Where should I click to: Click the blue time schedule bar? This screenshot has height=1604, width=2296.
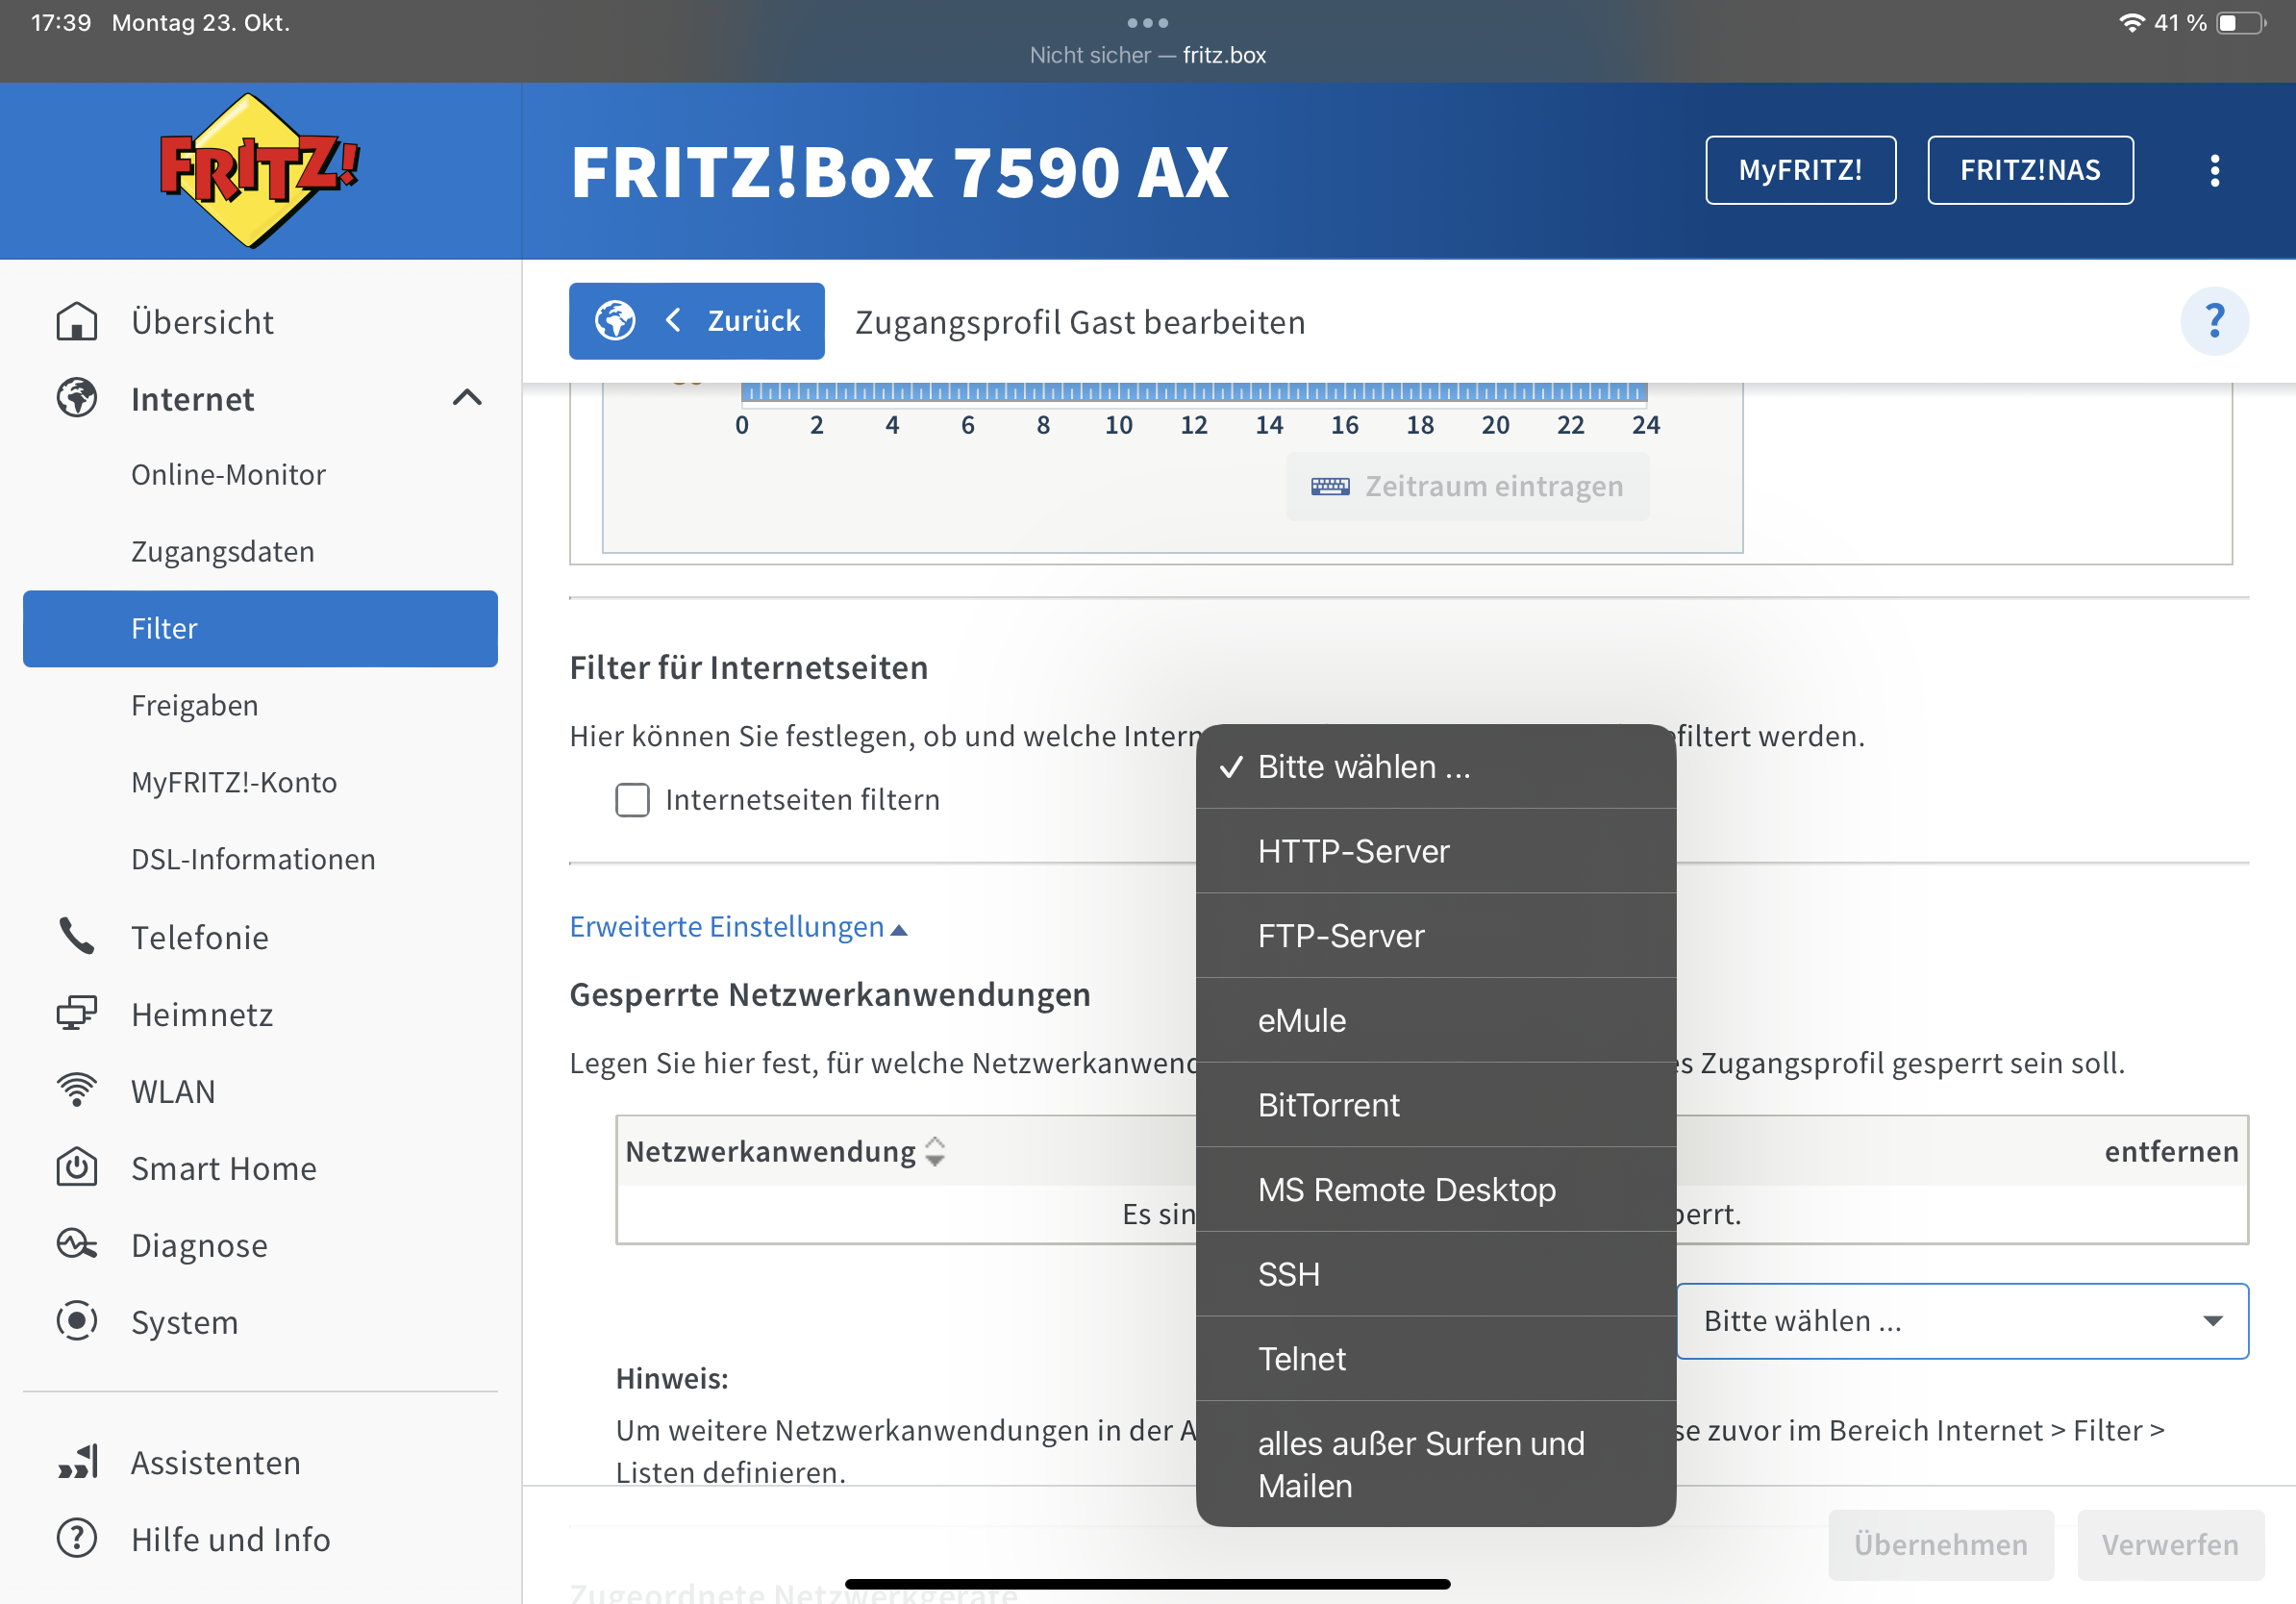click(x=1192, y=392)
